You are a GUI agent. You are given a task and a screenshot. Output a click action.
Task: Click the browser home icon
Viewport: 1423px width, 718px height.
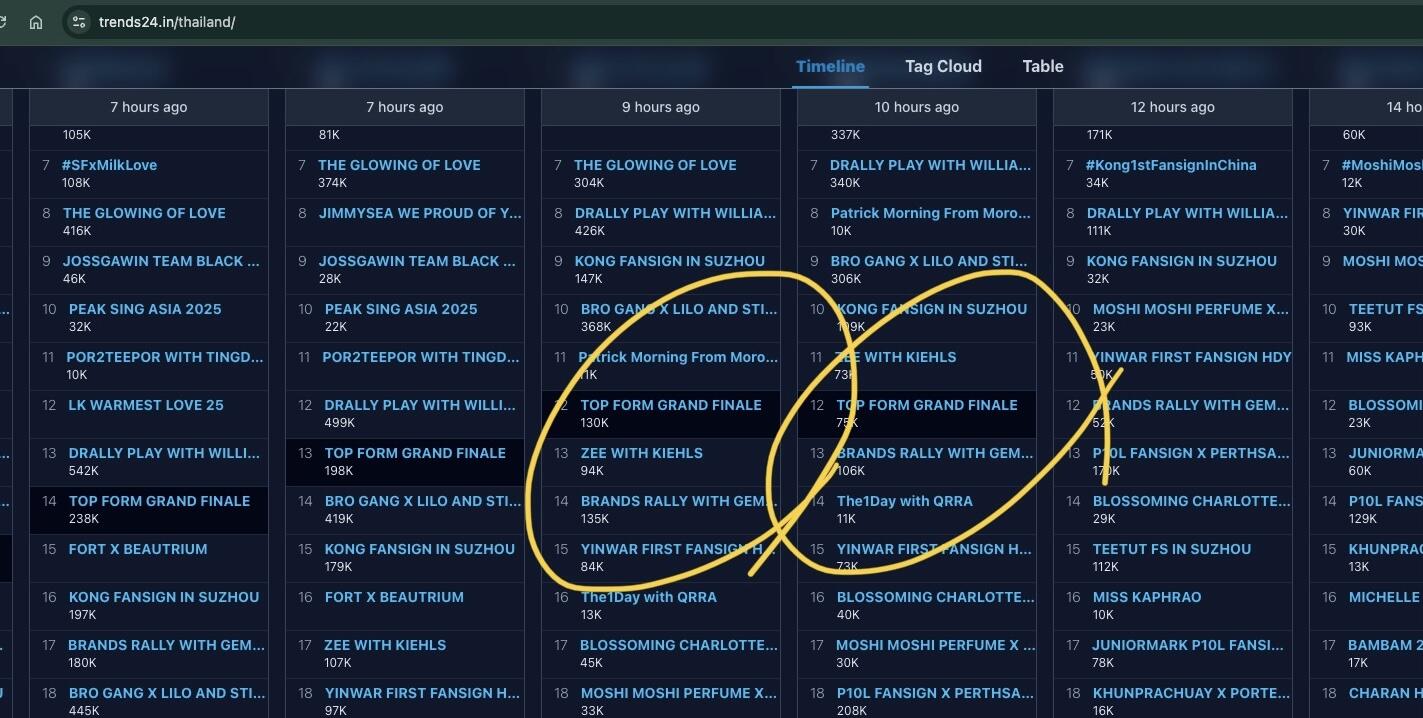tap(36, 22)
